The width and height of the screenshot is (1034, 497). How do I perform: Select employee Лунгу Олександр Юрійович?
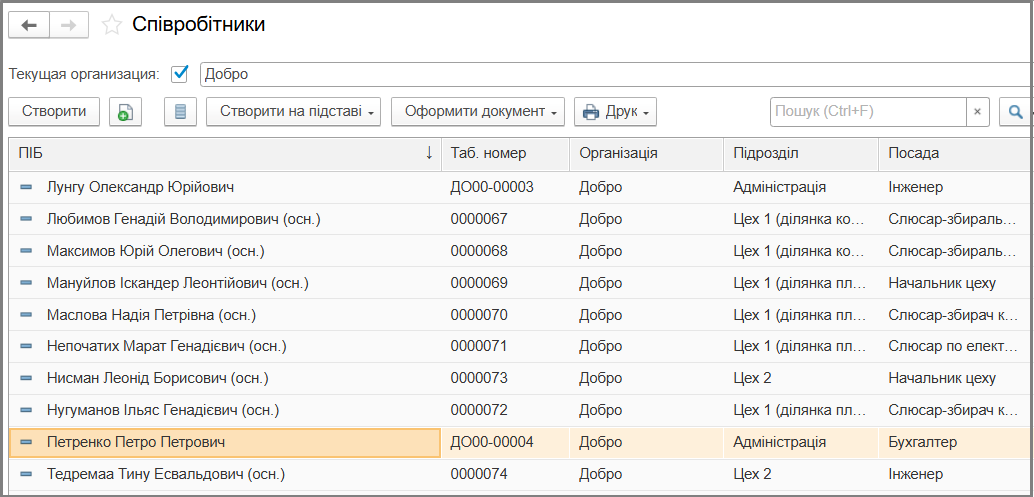click(140, 188)
